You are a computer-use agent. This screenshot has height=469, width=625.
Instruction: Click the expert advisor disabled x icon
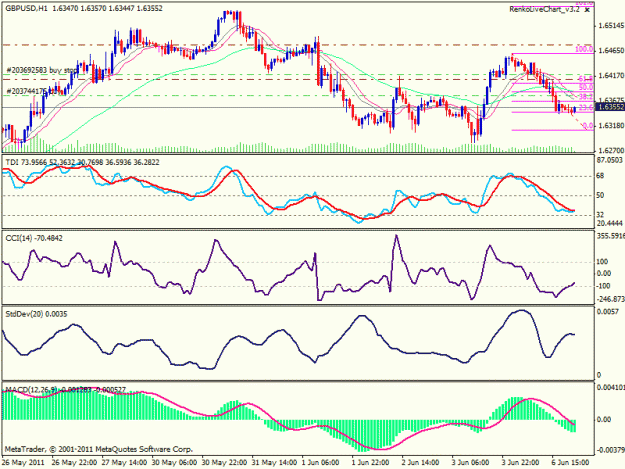[x=587, y=10]
